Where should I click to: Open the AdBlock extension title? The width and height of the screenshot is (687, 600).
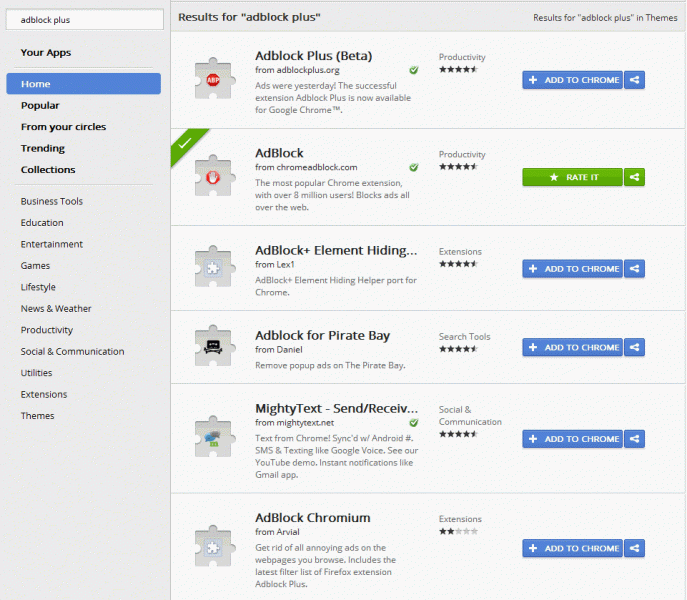coord(279,153)
